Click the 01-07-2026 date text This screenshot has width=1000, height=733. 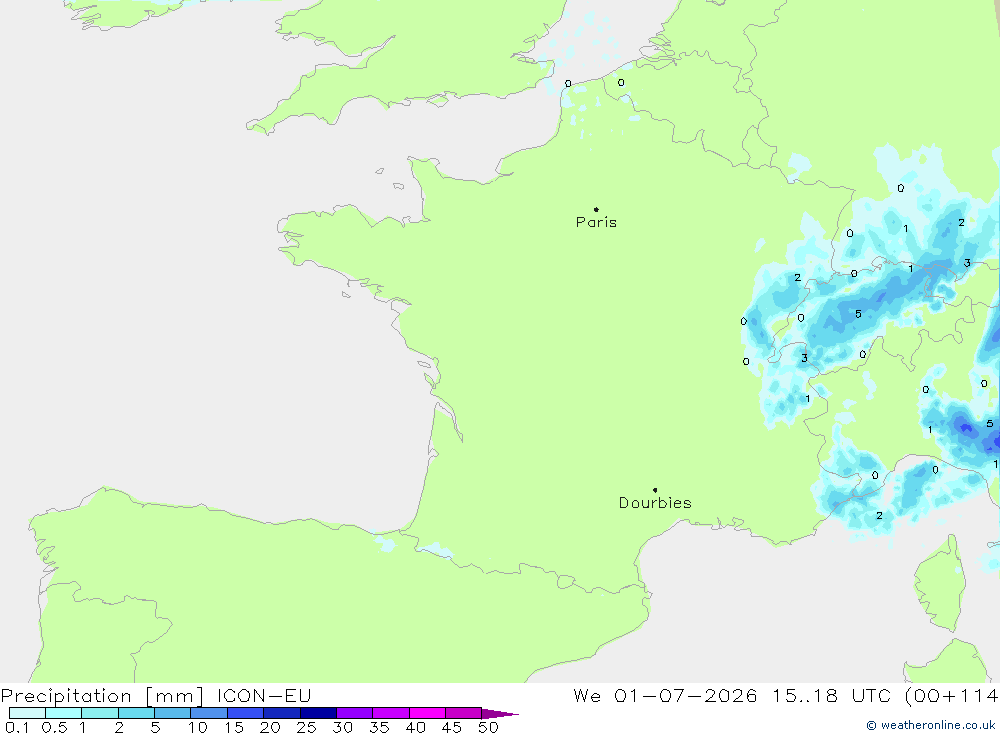686,696
